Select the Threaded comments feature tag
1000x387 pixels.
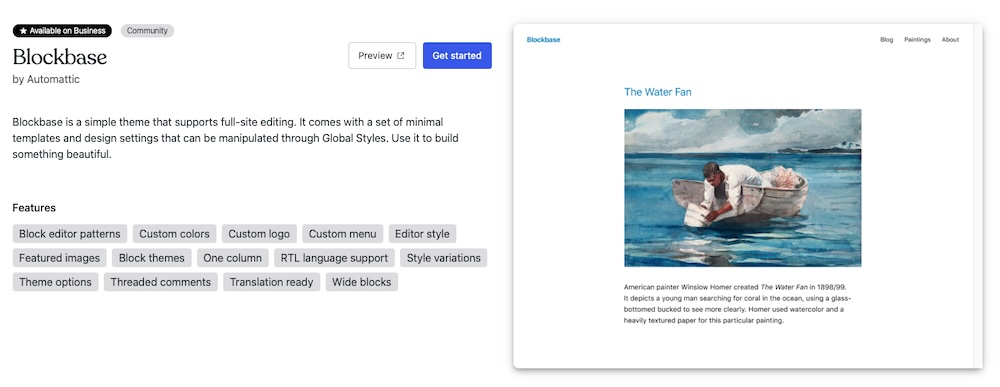click(161, 282)
